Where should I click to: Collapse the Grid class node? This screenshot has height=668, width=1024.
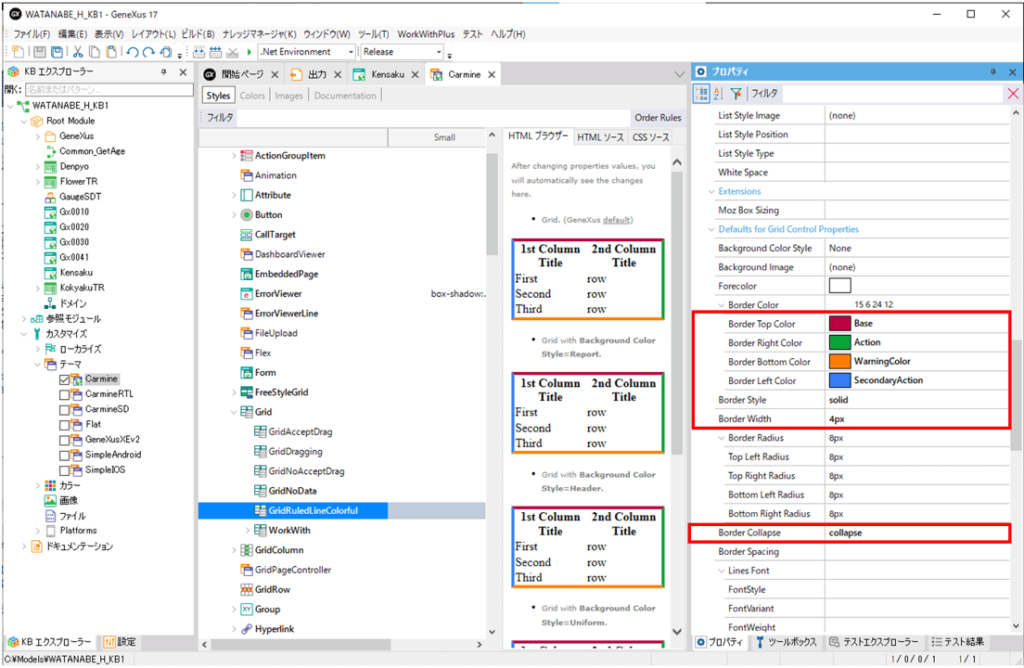(x=234, y=412)
